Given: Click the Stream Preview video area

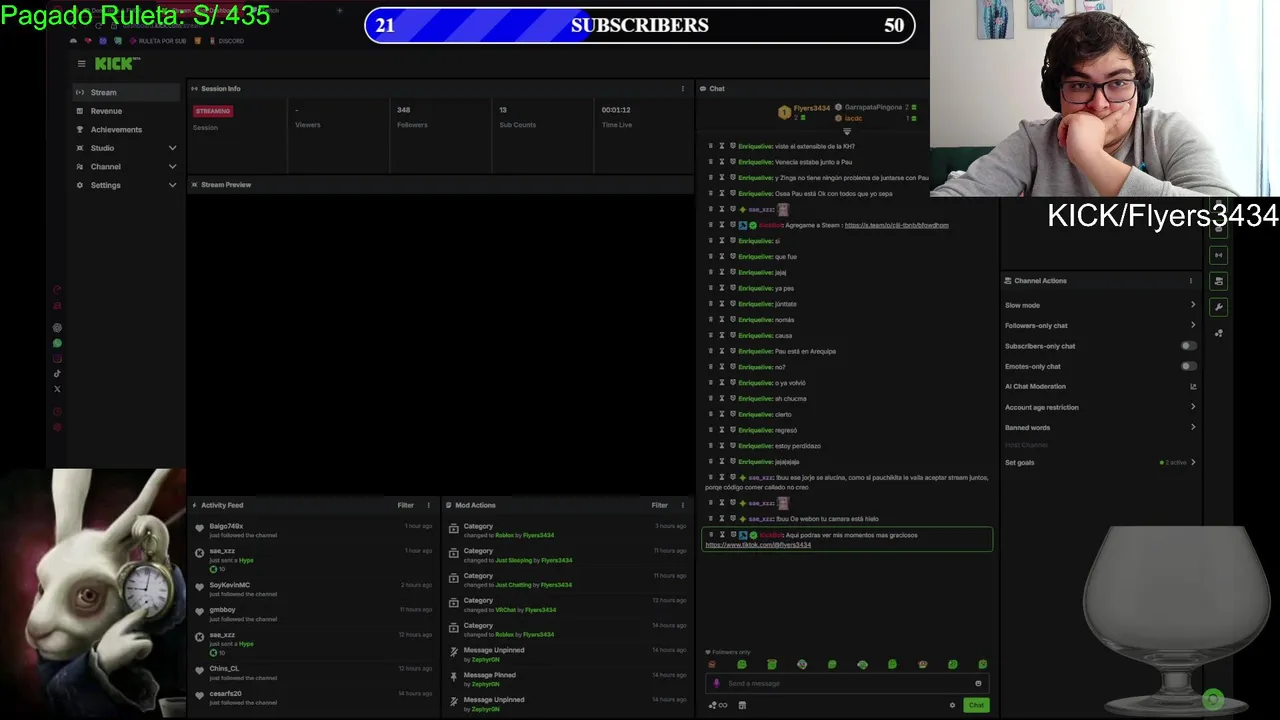Looking at the screenshot, I should point(440,344).
